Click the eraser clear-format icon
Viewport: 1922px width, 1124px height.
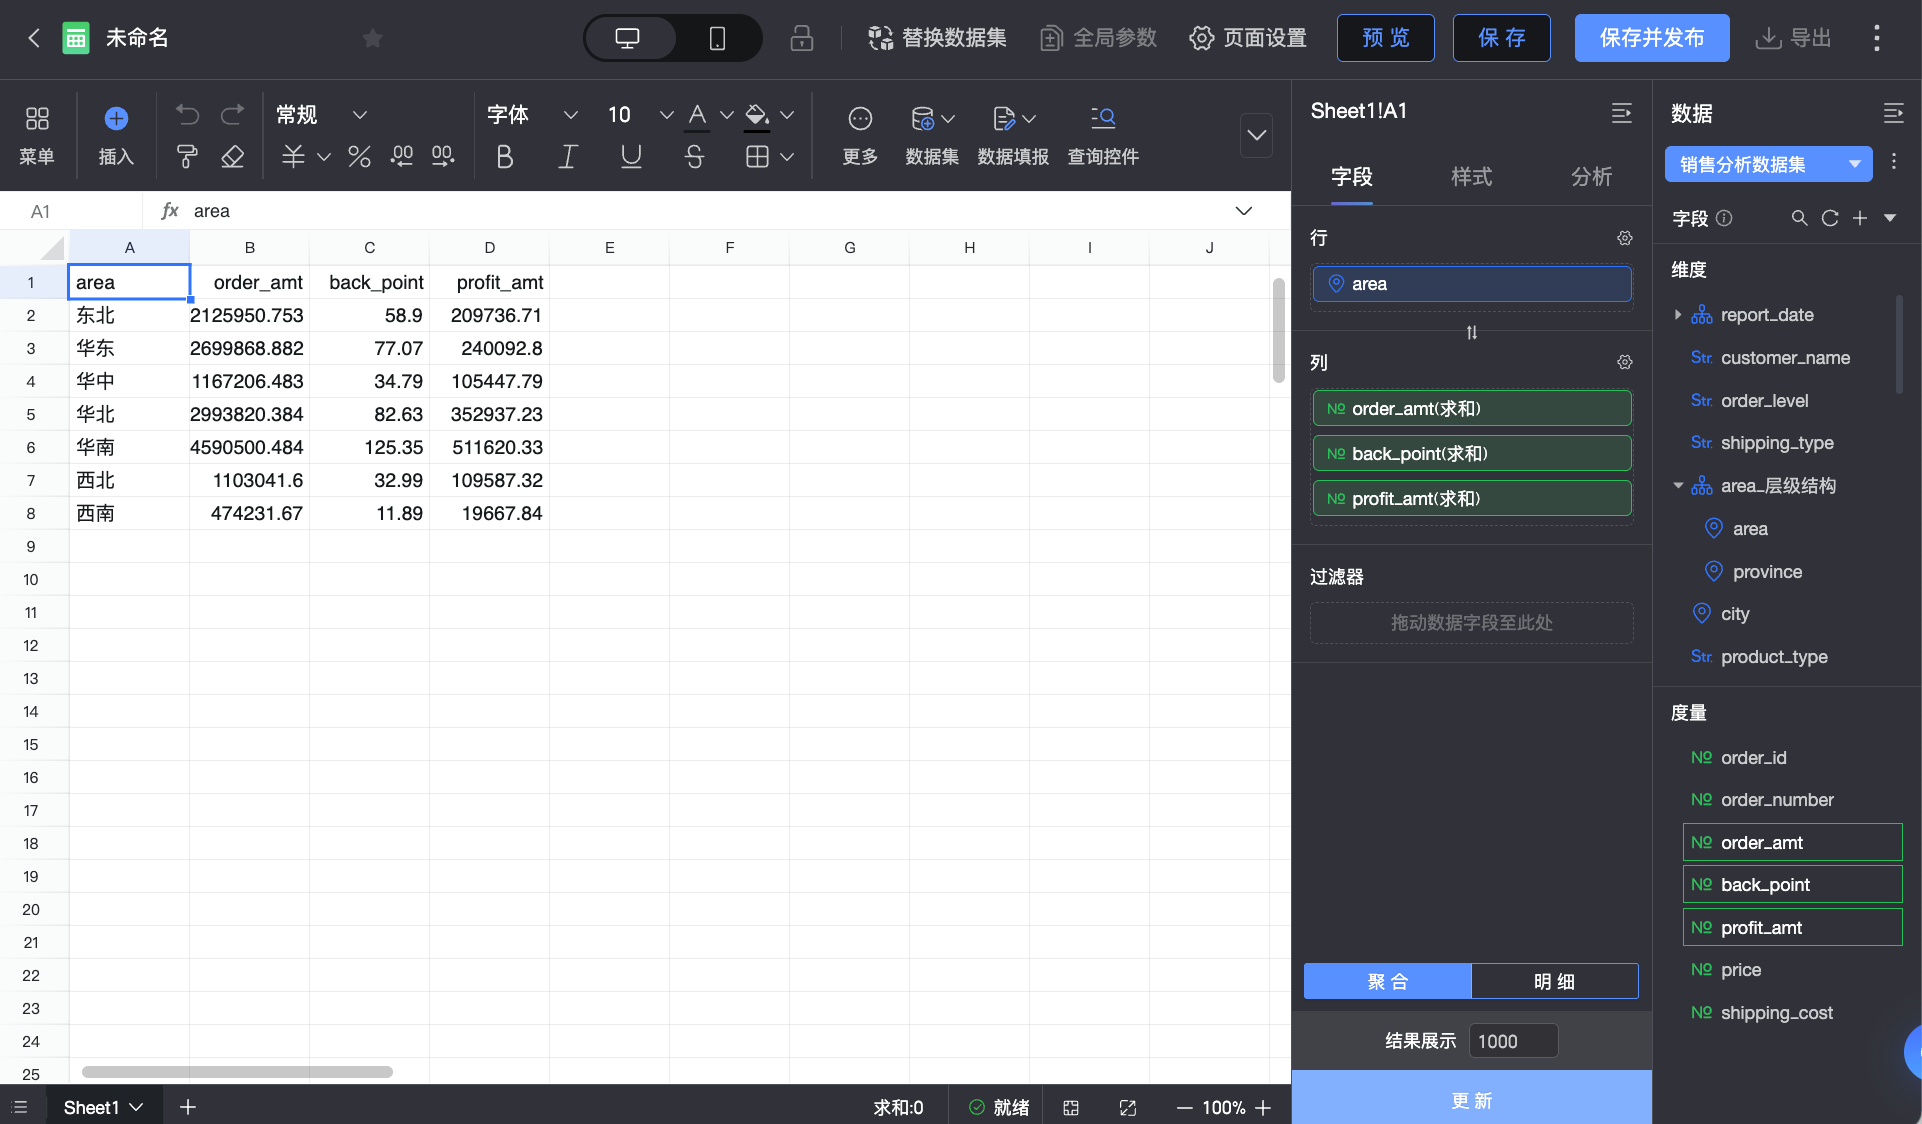232,157
